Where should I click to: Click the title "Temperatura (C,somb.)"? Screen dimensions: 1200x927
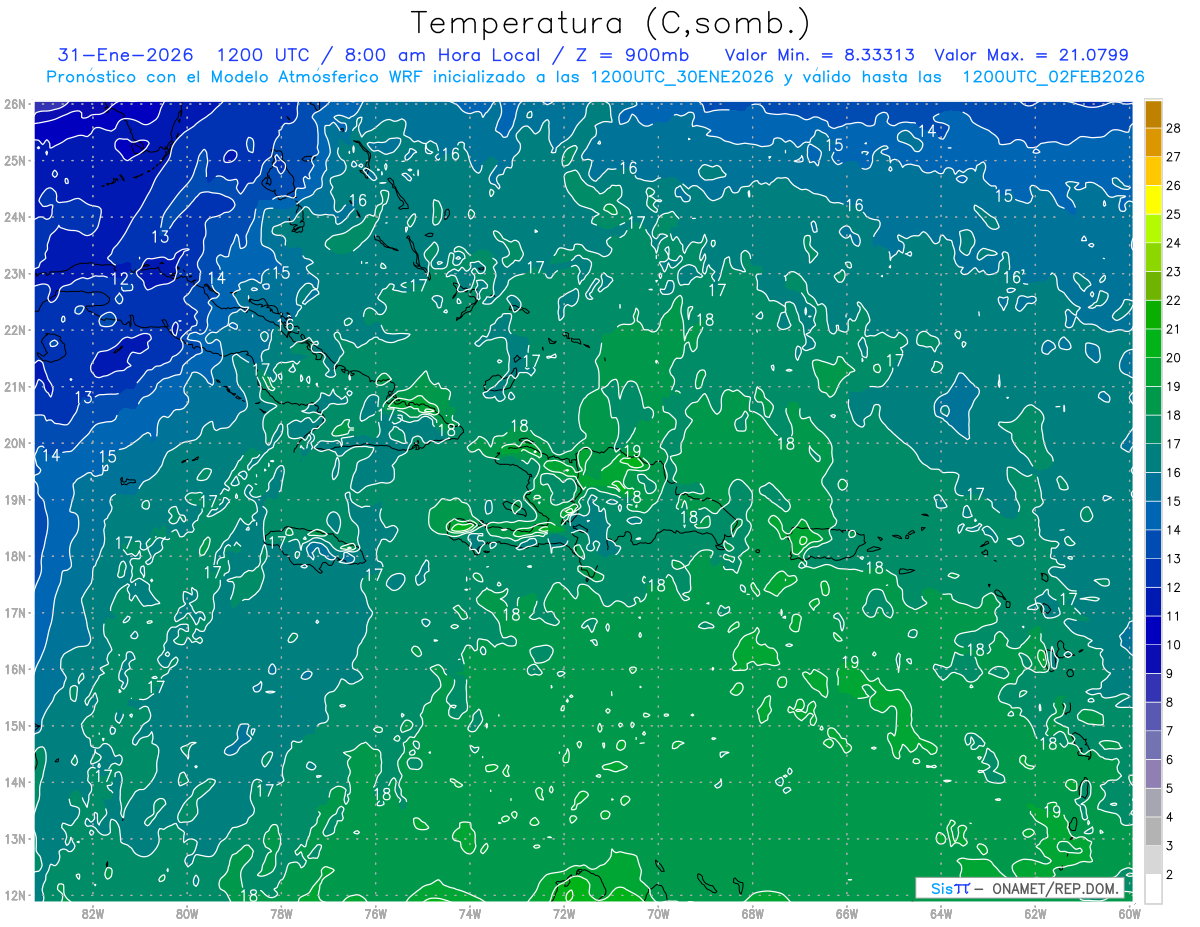(610, 23)
